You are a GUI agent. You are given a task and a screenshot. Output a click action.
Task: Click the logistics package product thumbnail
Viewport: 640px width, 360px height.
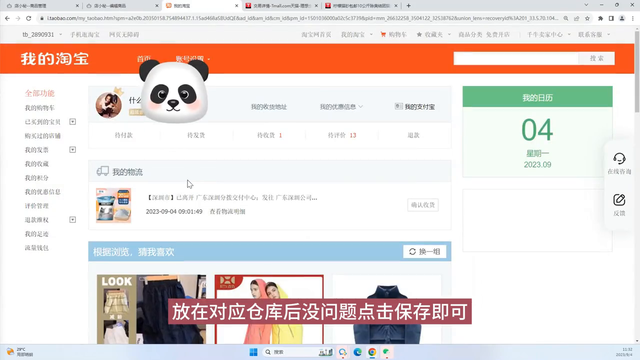tap(113, 205)
